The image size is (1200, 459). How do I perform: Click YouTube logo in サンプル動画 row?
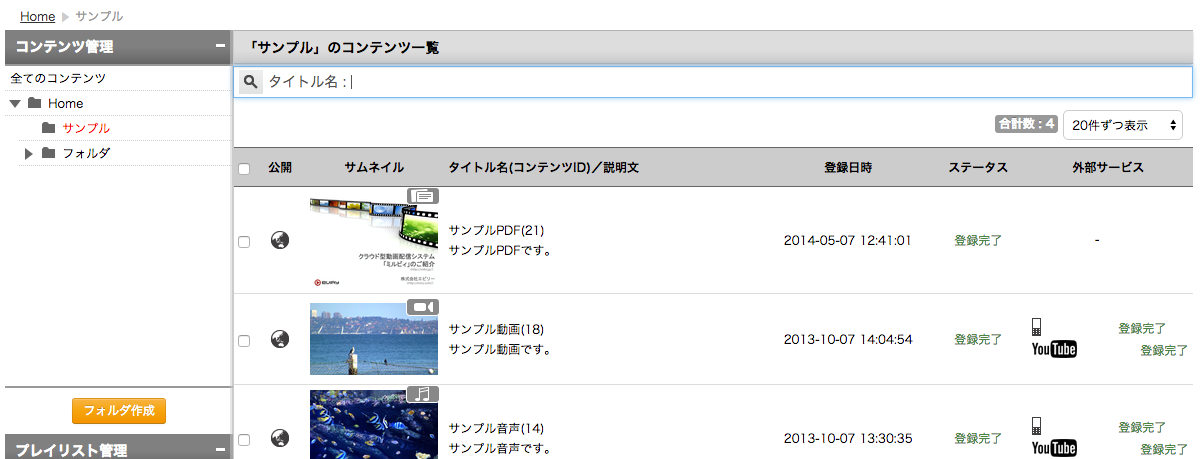1054,349
